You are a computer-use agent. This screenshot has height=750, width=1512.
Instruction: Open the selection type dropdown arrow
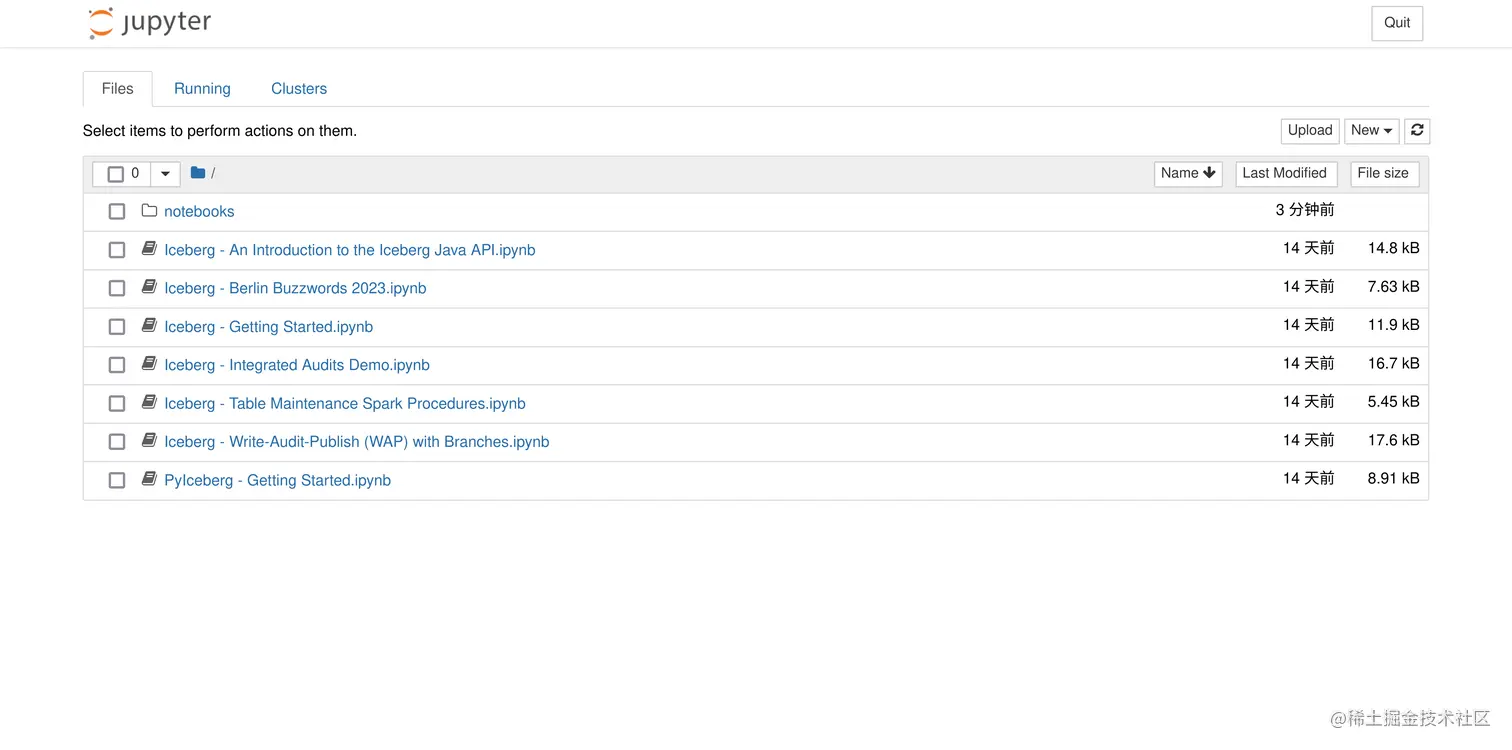click(x=165, y=174)
